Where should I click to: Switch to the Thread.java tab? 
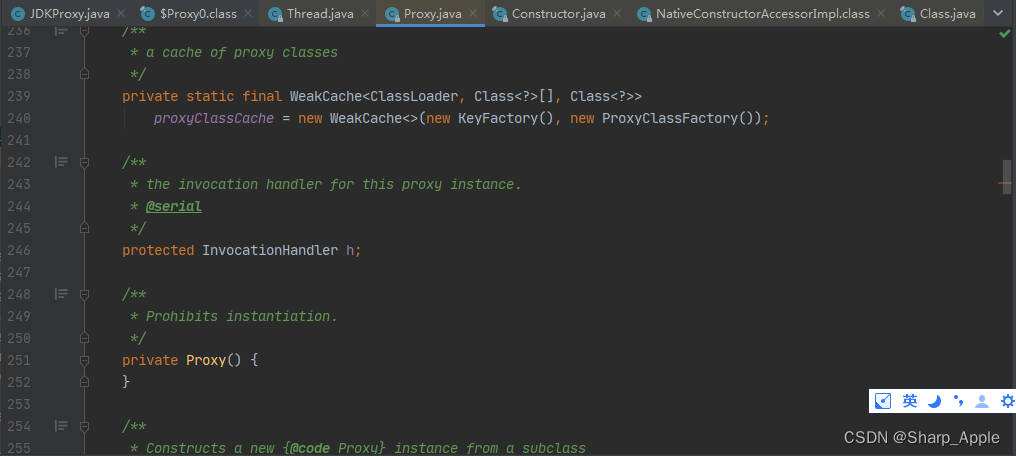click(318, 13)
